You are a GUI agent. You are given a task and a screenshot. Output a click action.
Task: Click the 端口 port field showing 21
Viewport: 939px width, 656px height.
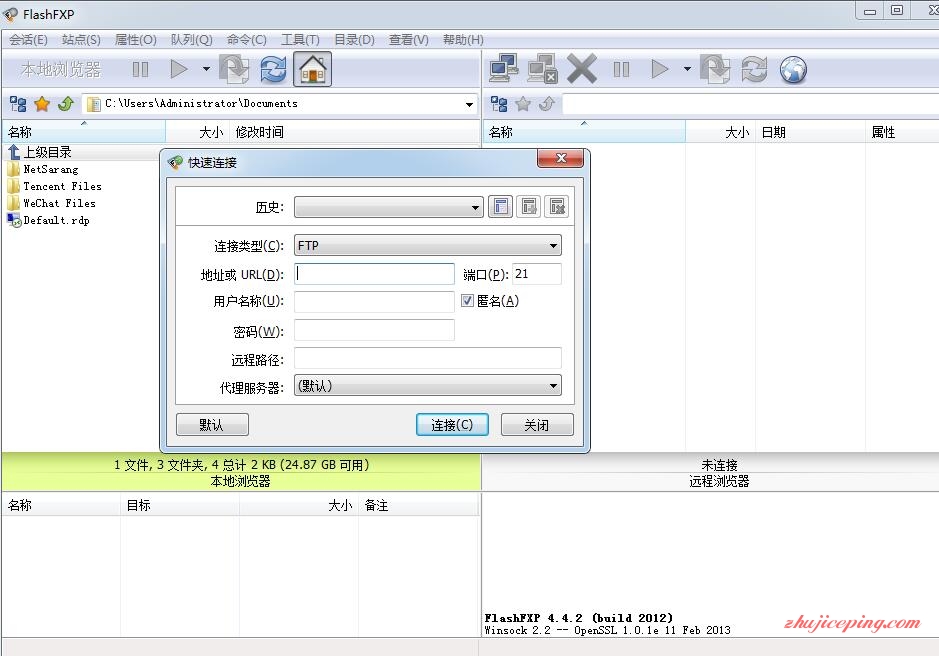(537, 274)
